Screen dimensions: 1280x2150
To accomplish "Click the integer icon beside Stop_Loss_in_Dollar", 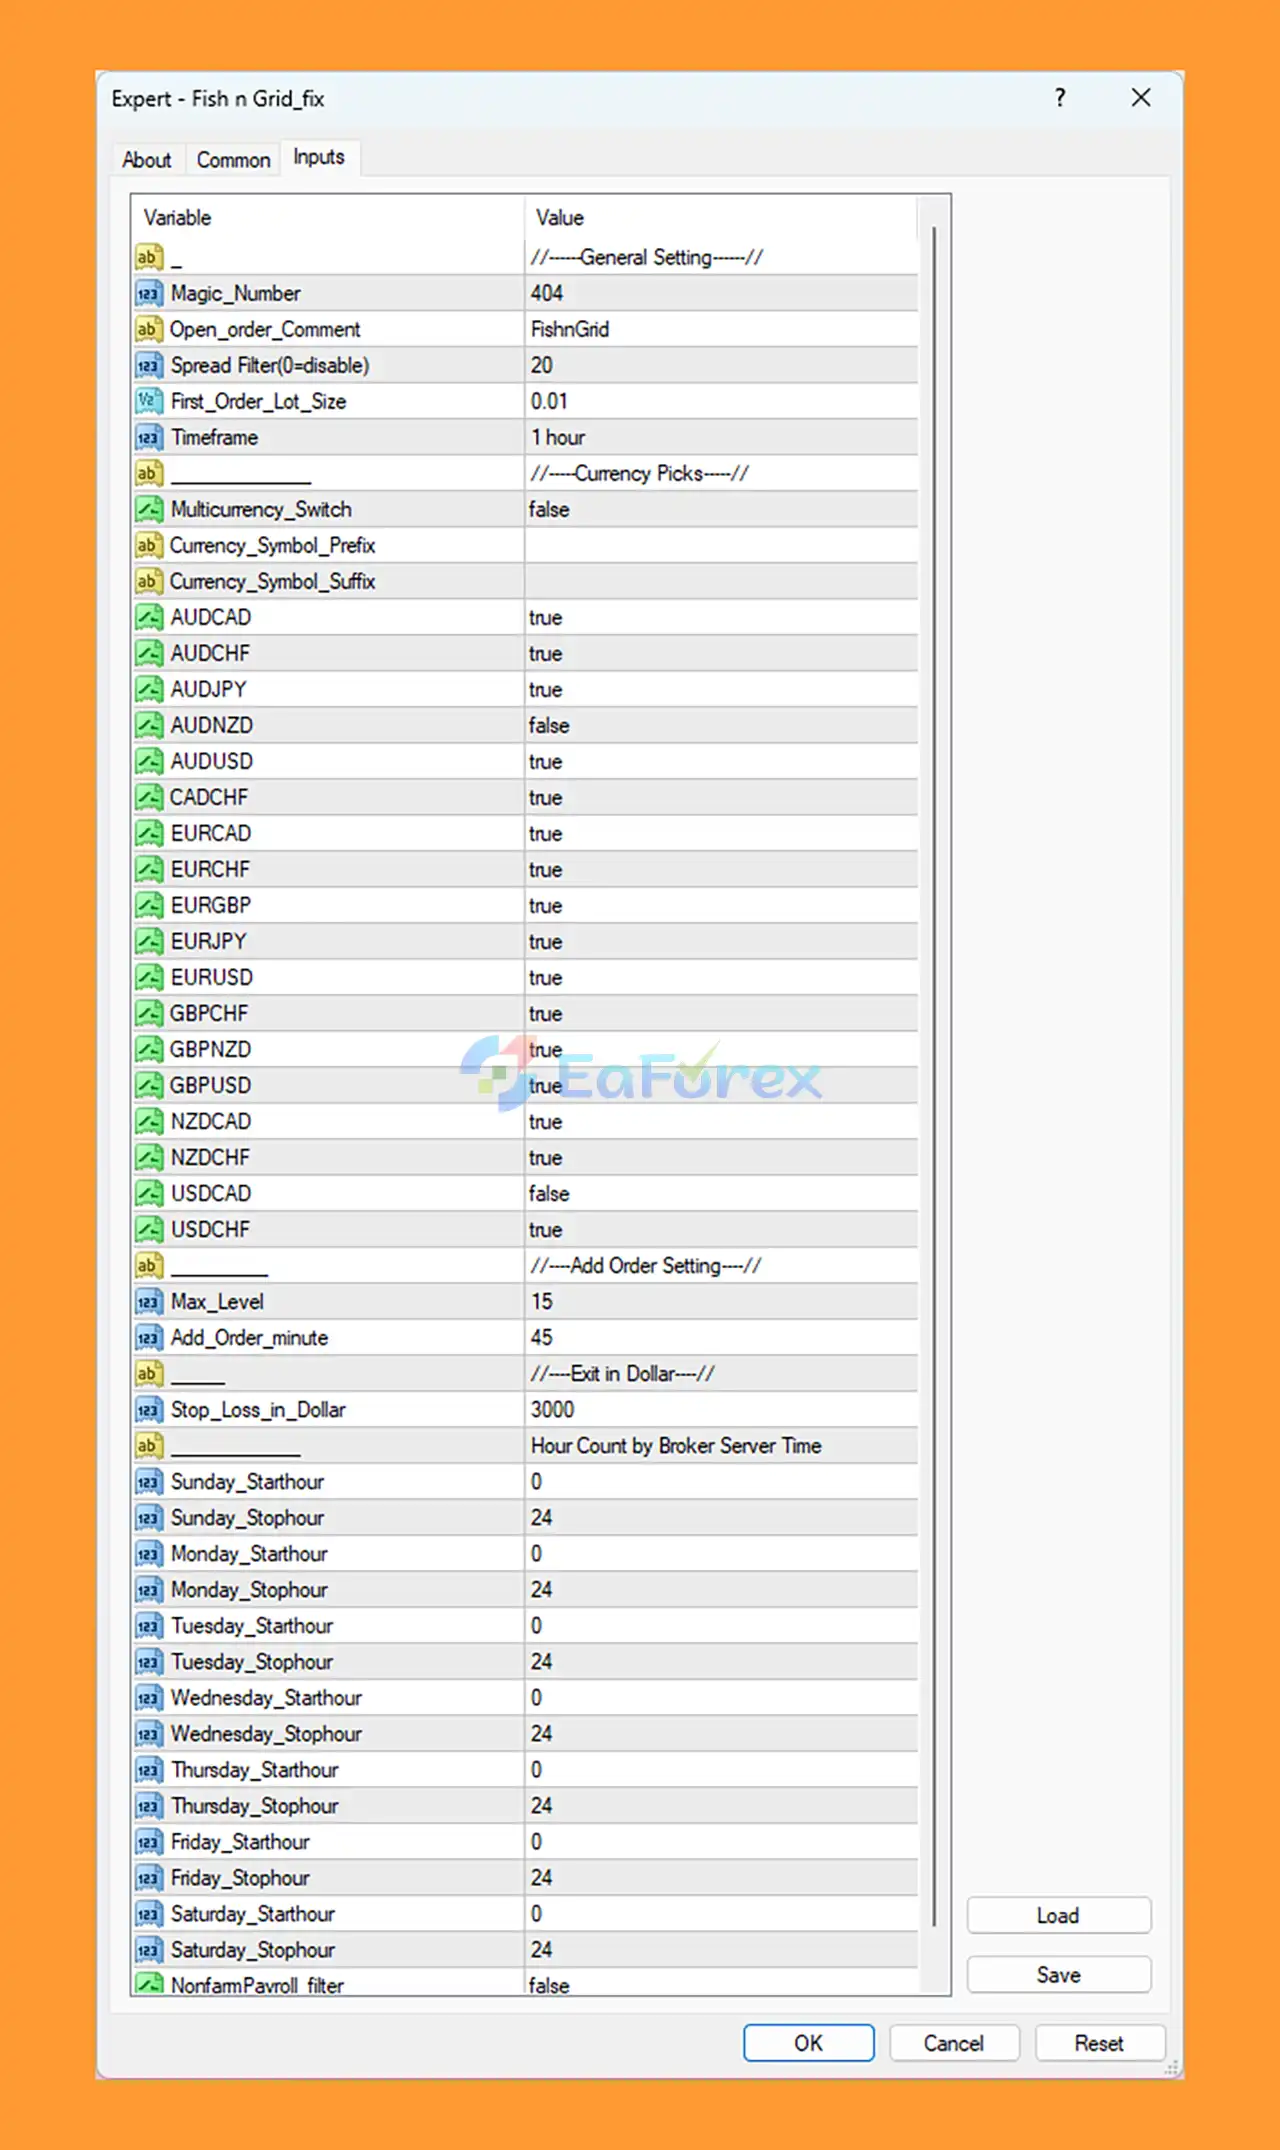I will point(148,1410).
